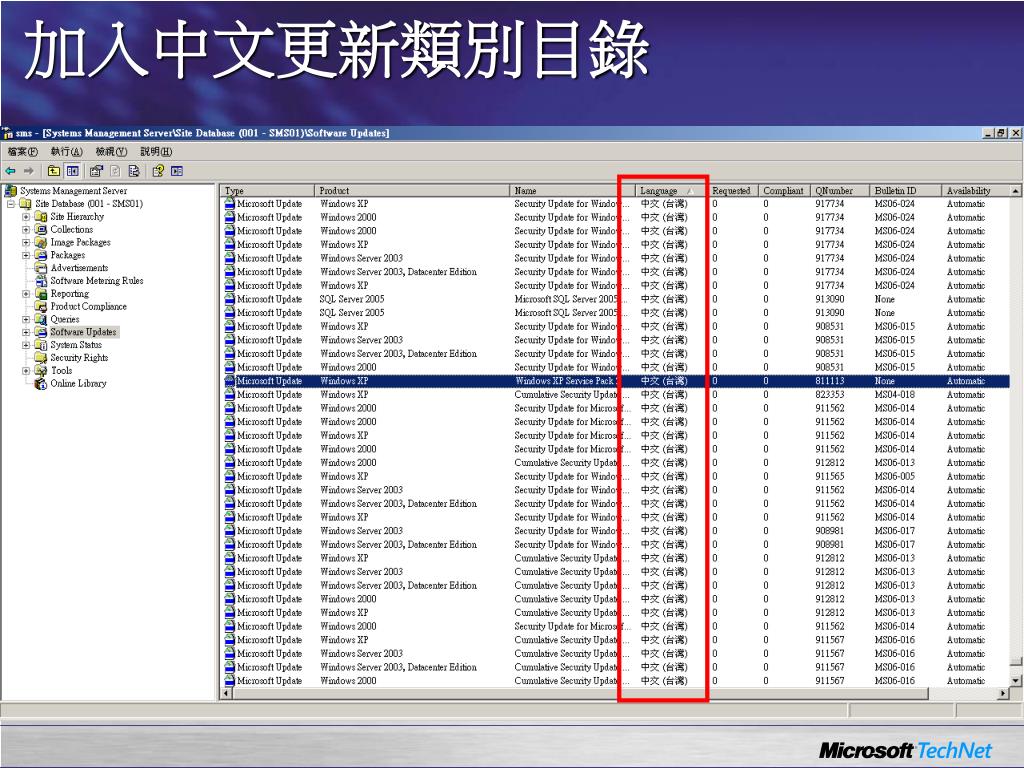Image resolution: width=1024 pixels, height=768 pixels.
Task: Select the Software Updates tree item label
Action: 83,332
